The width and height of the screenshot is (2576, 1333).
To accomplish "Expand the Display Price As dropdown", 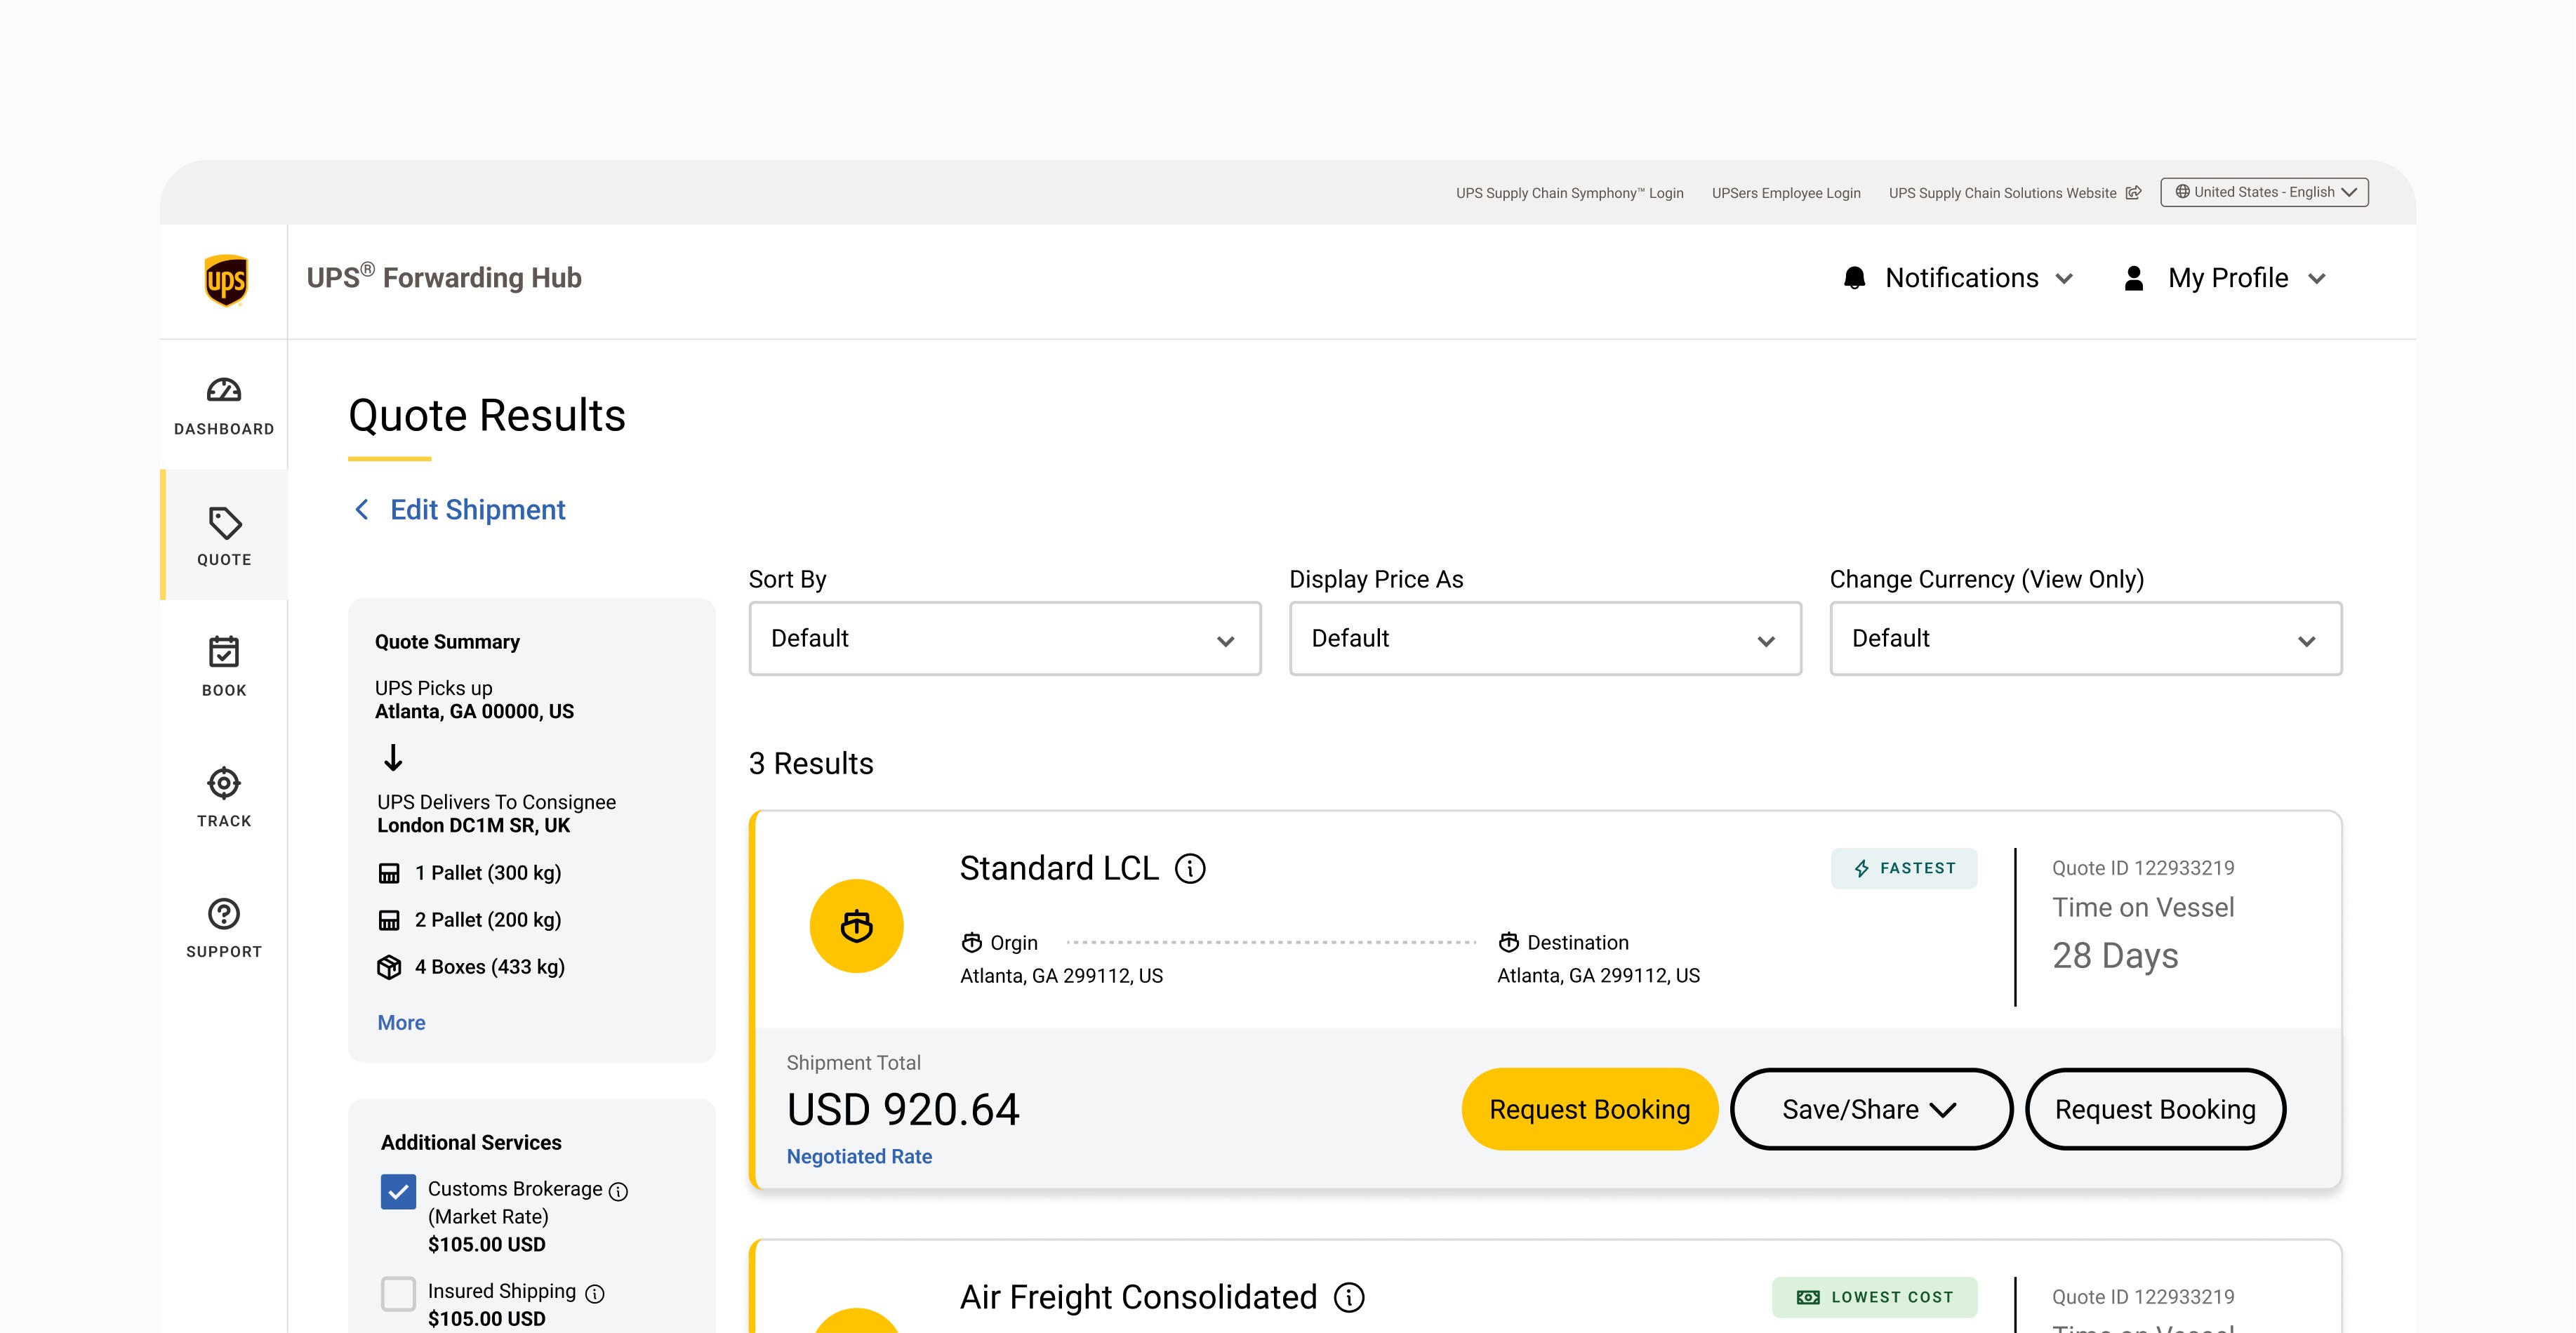I will (x=1544, y=638).
